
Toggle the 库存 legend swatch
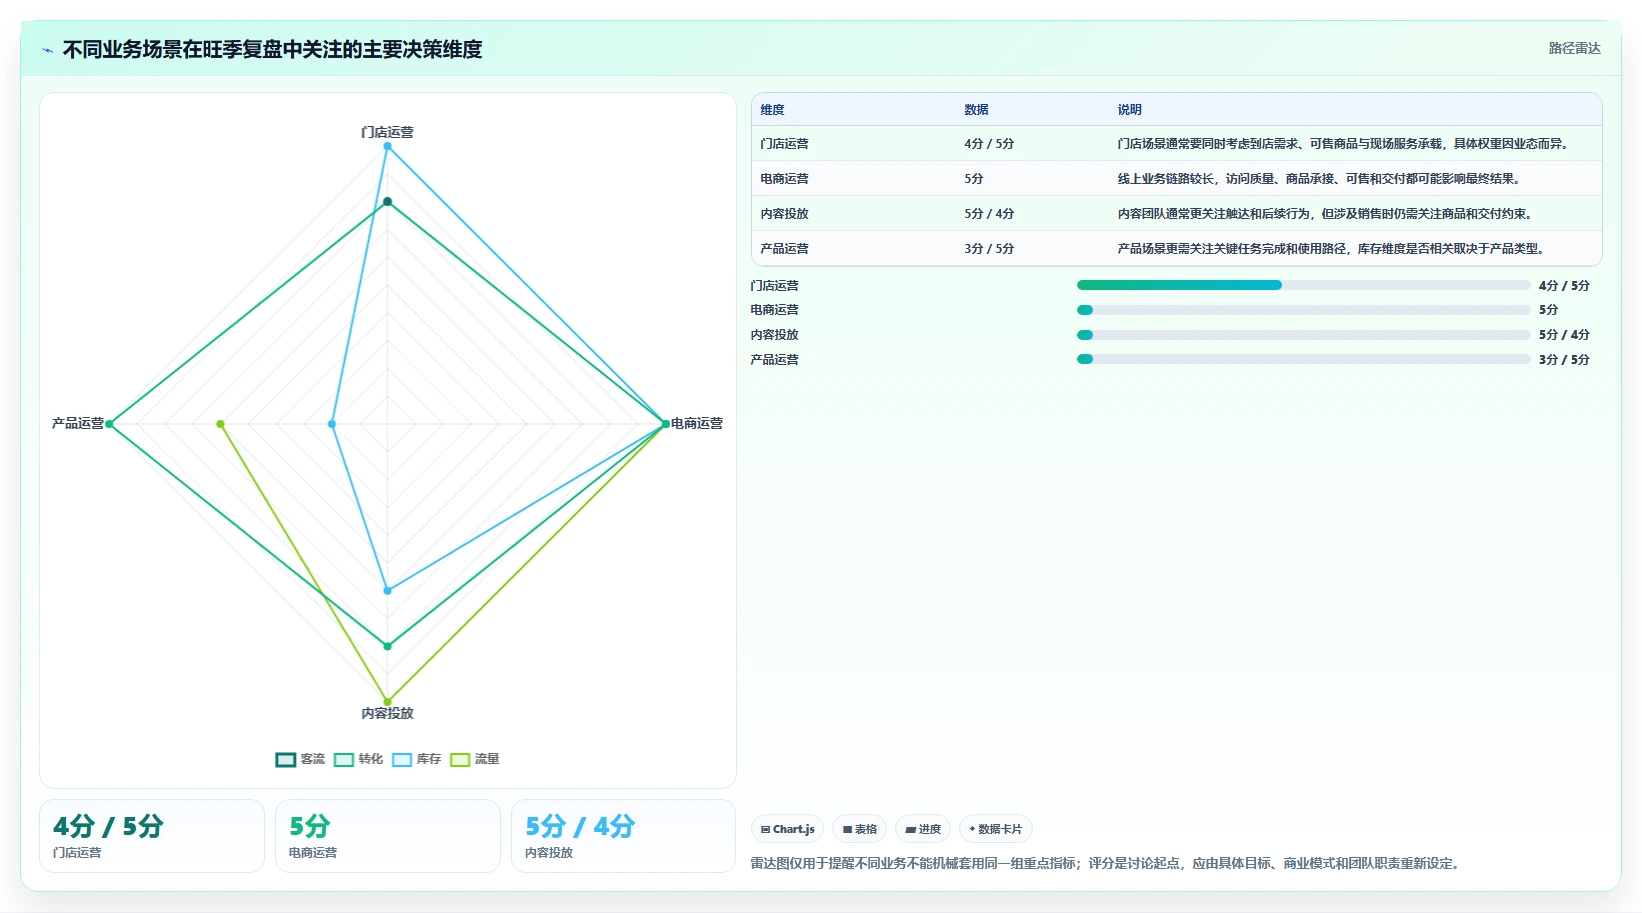[402, 760]
